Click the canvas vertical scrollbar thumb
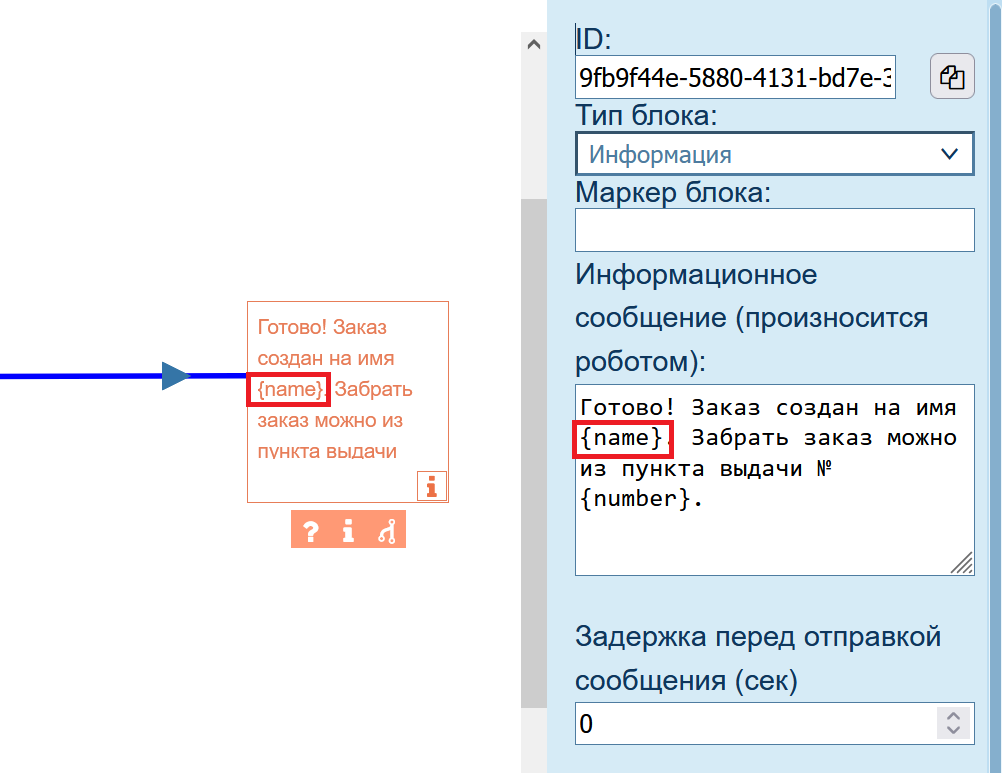This screenshot has width=1002, height=773. click(x=534, y=453)
